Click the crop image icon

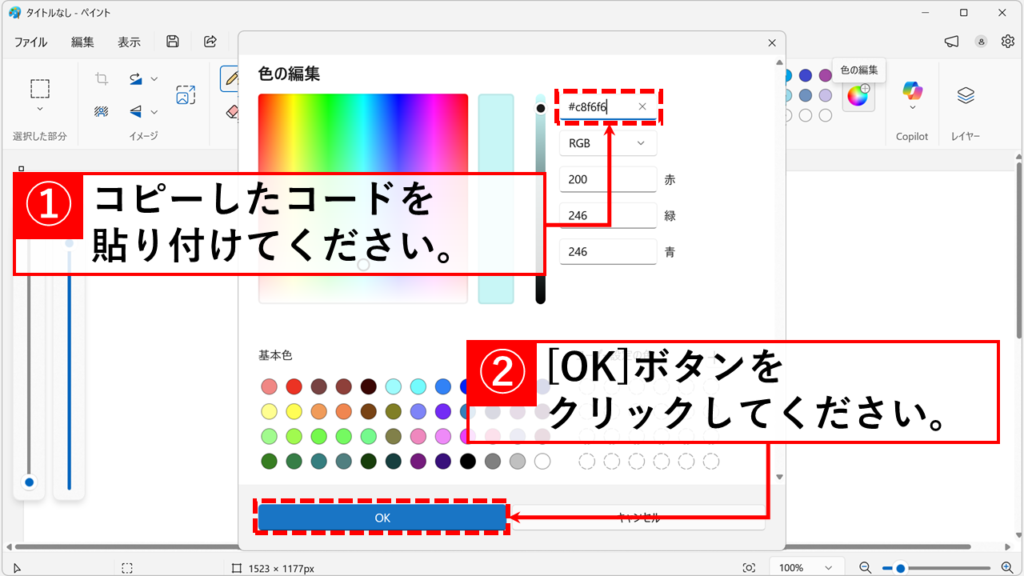point(101,78)
